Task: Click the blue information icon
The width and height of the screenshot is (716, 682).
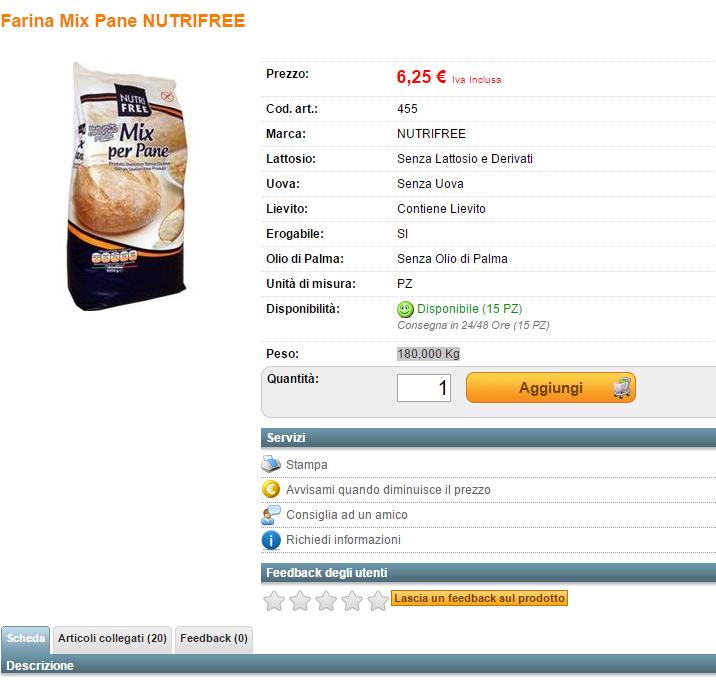Action: coord(271,540)
